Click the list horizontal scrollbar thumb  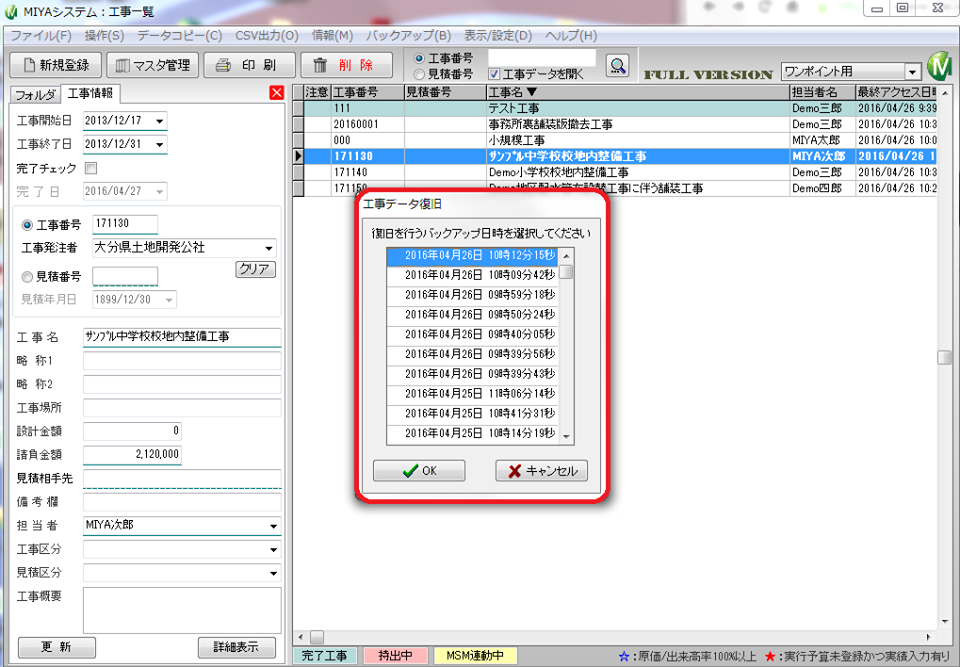317,637
